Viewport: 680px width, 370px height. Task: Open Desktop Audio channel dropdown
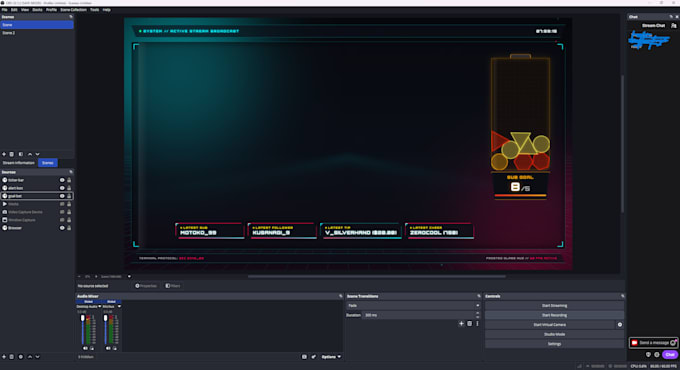click(x=100, y=306)
